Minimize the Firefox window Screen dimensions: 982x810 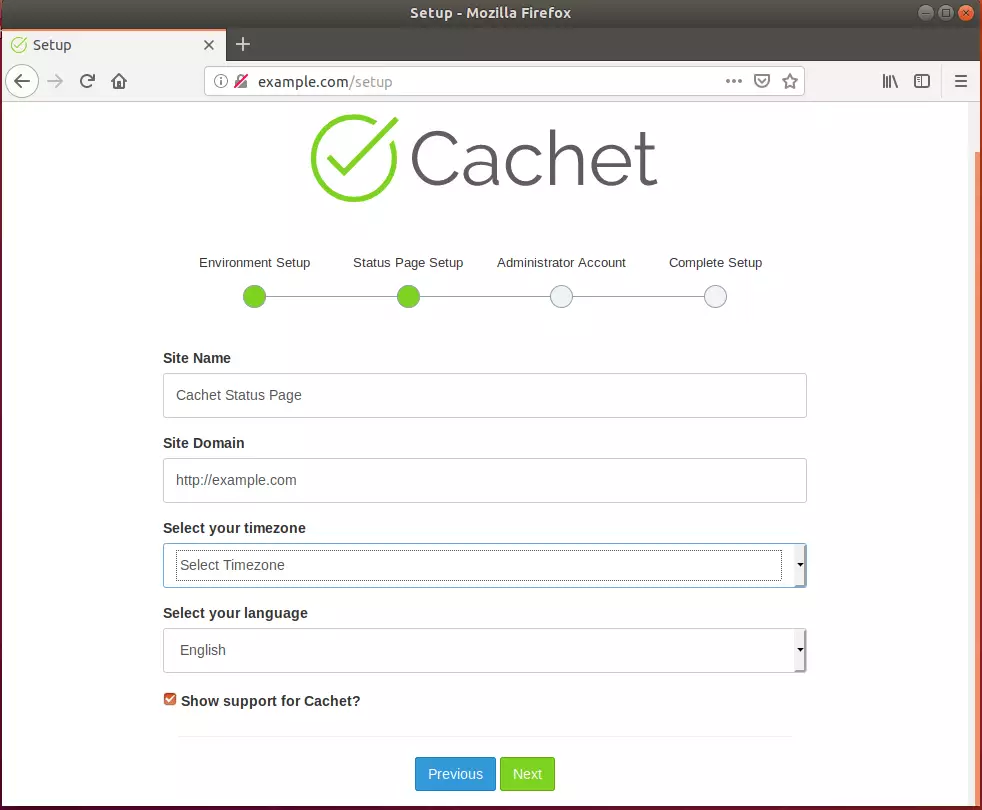(926, 13)
